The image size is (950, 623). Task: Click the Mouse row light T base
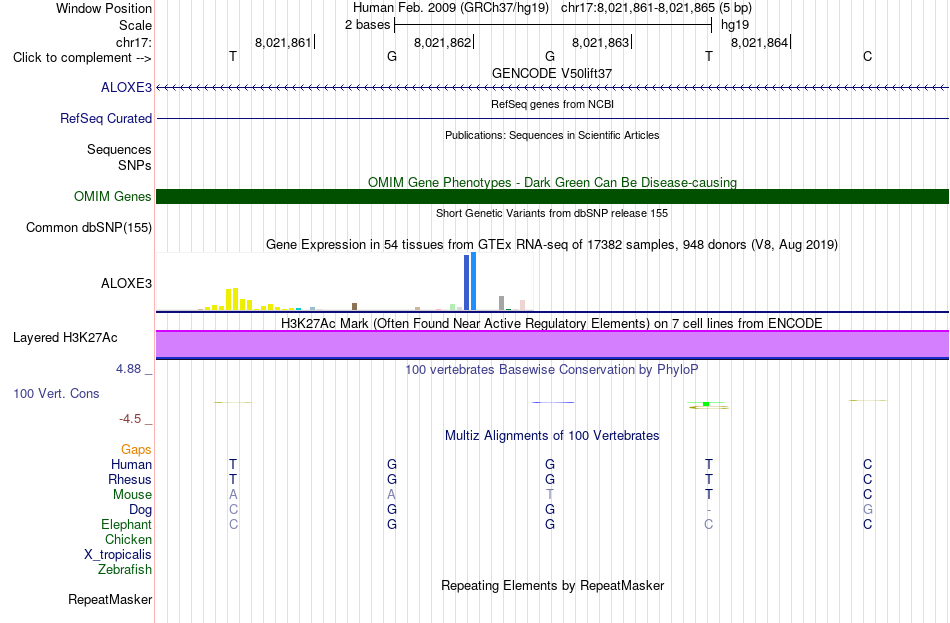550,495
